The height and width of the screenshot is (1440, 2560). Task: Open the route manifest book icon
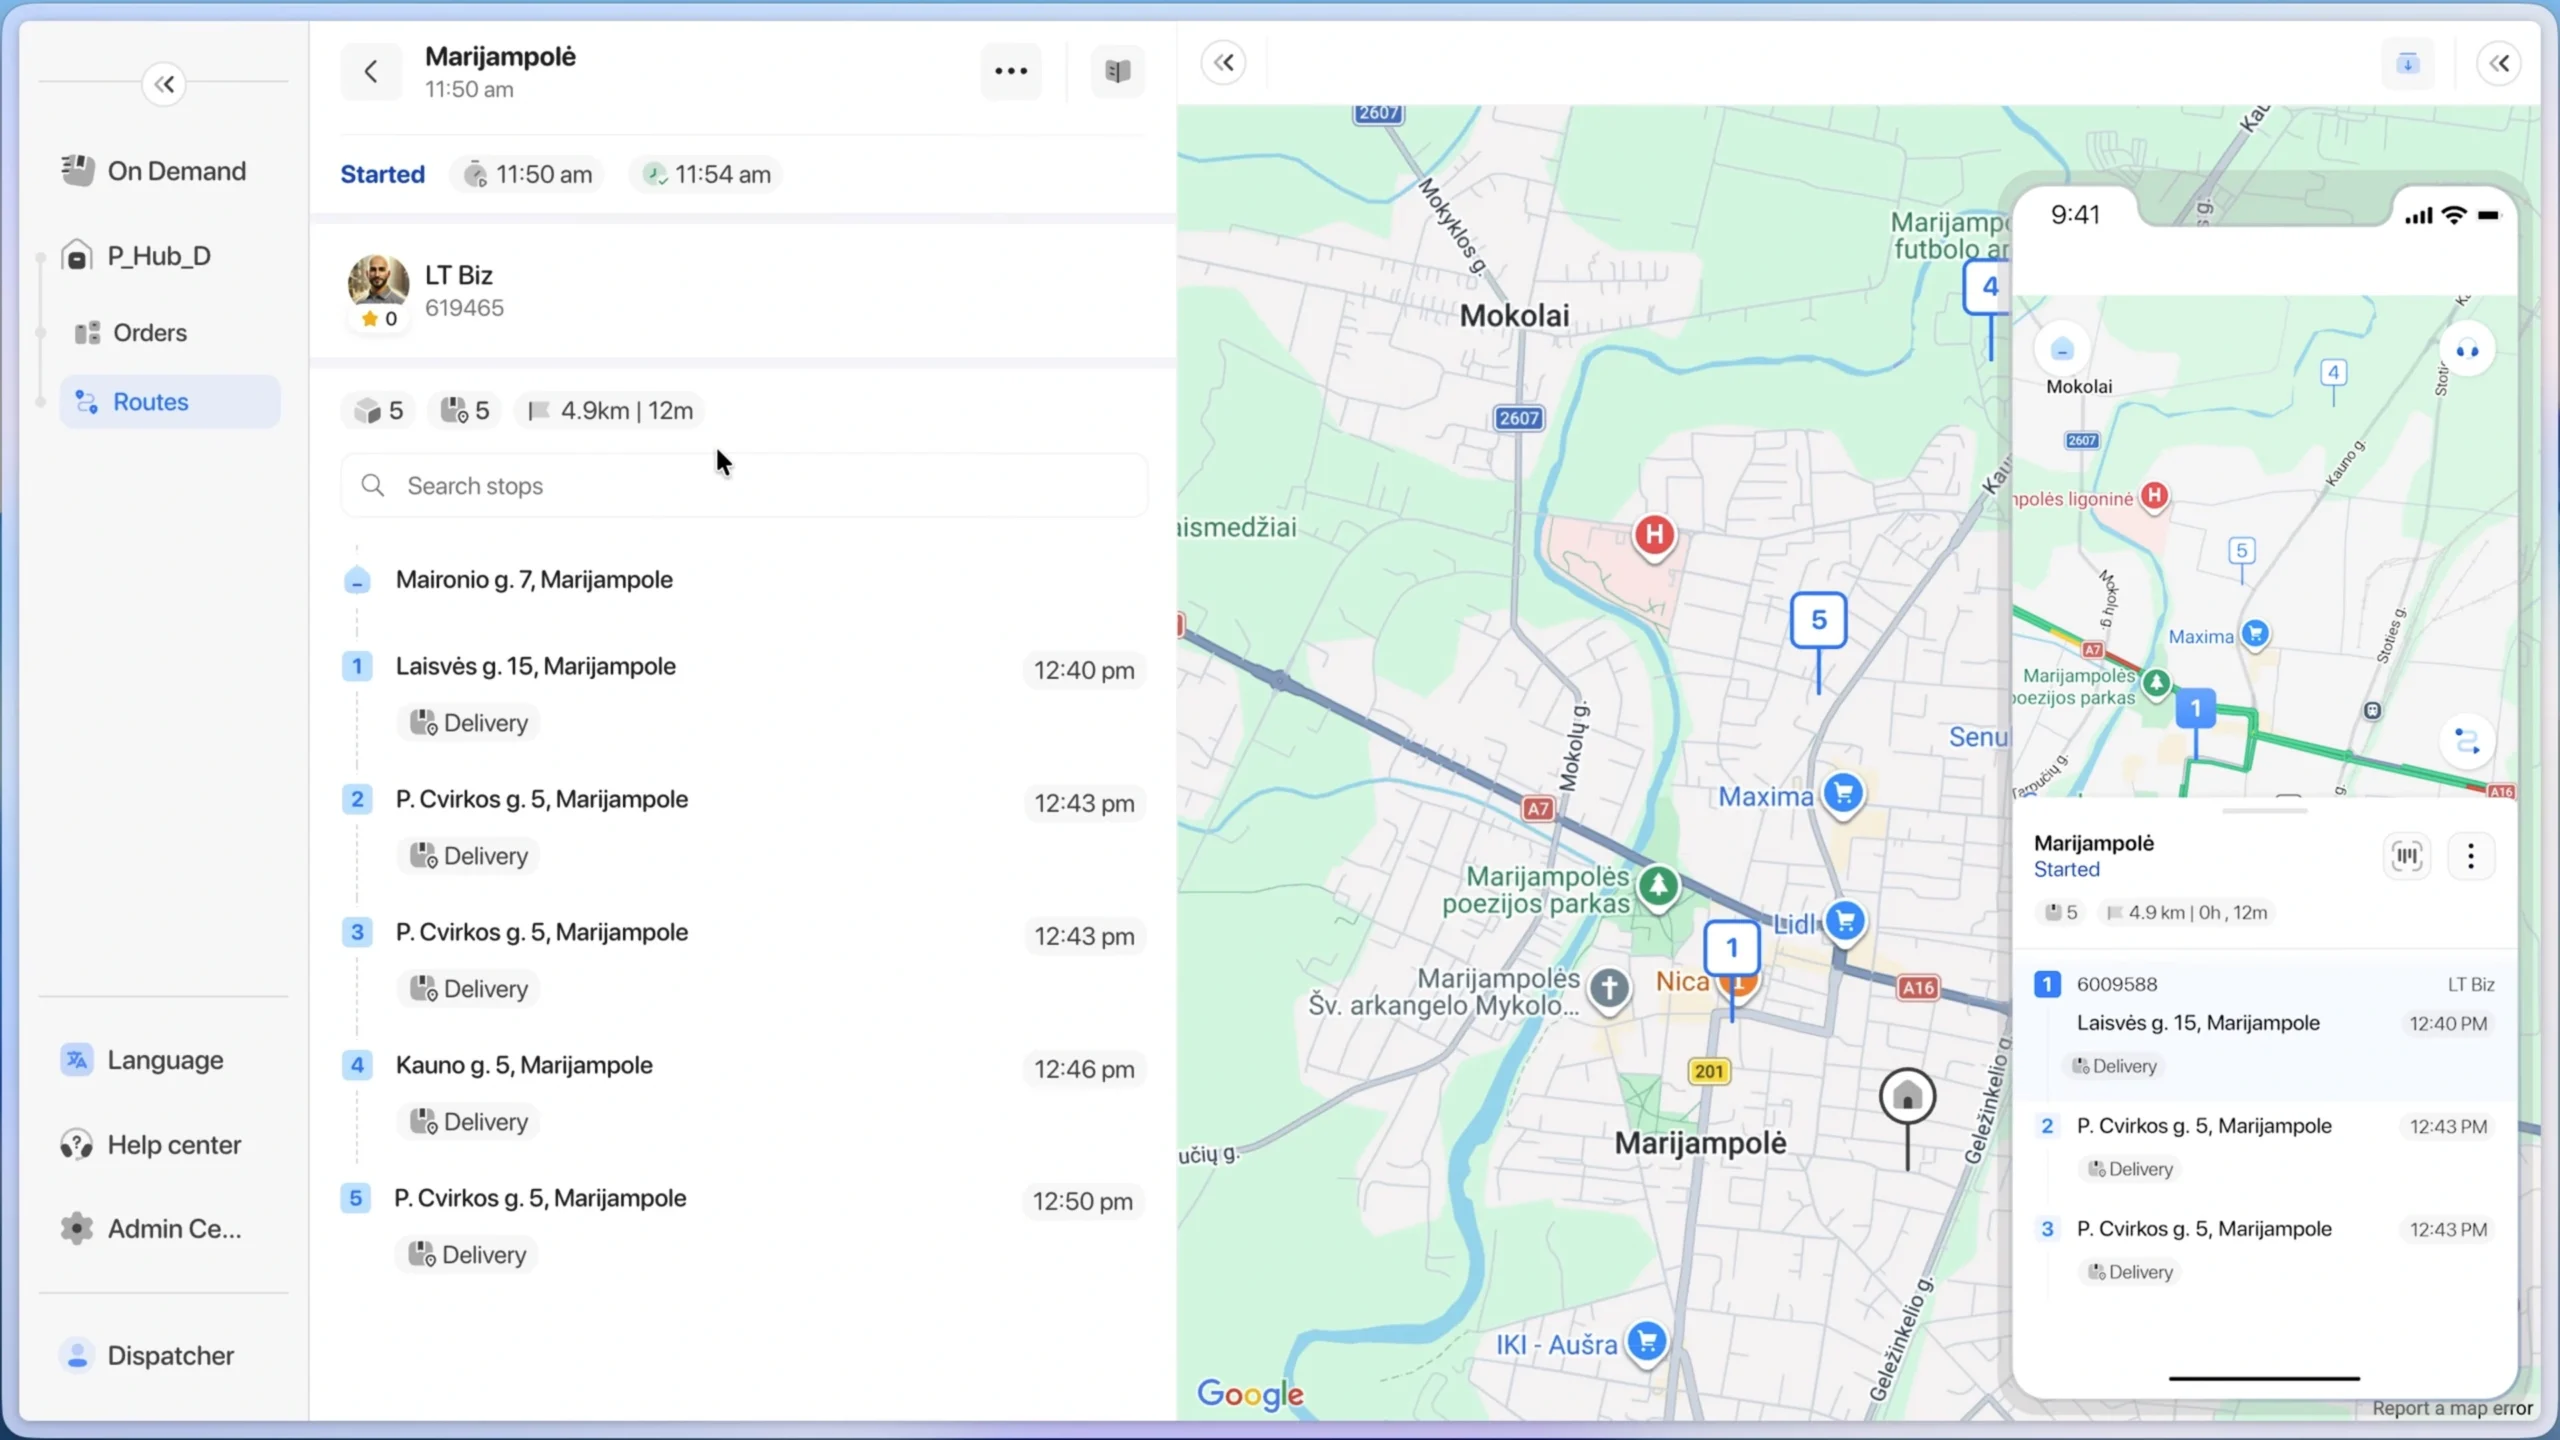[x=1116, y=71]
